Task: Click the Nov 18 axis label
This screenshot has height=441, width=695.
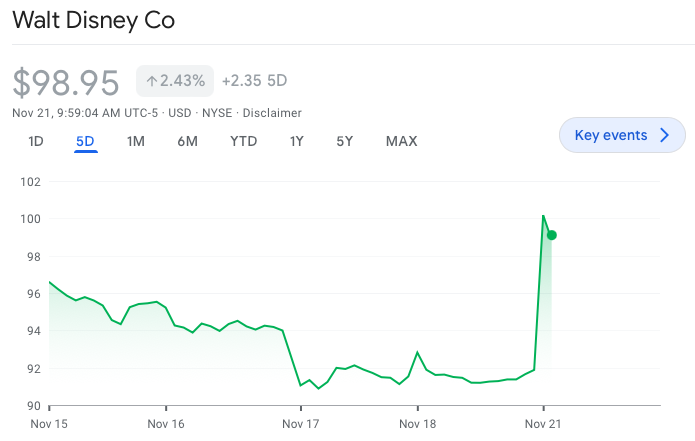Action: 418,424
